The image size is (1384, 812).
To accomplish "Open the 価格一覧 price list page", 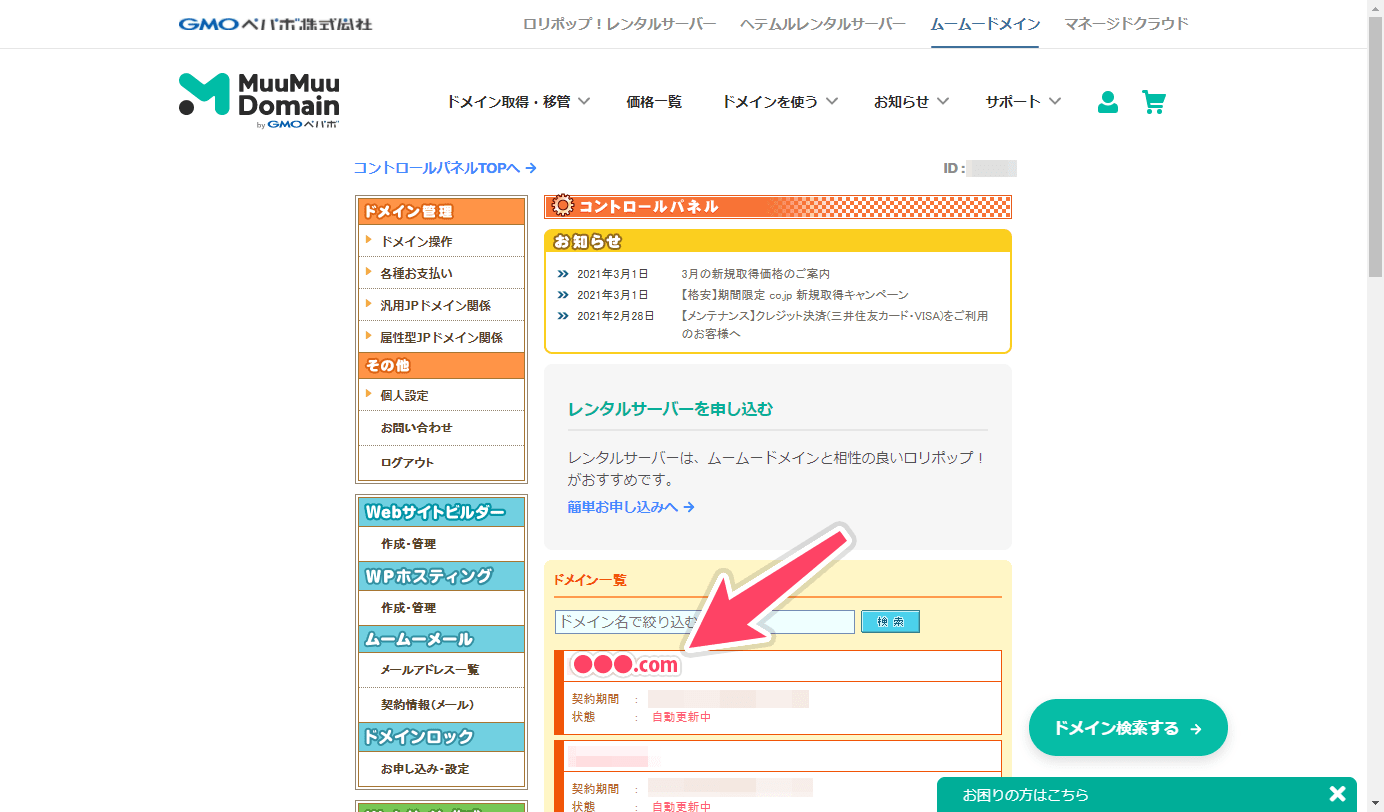I will pos(654,101).
